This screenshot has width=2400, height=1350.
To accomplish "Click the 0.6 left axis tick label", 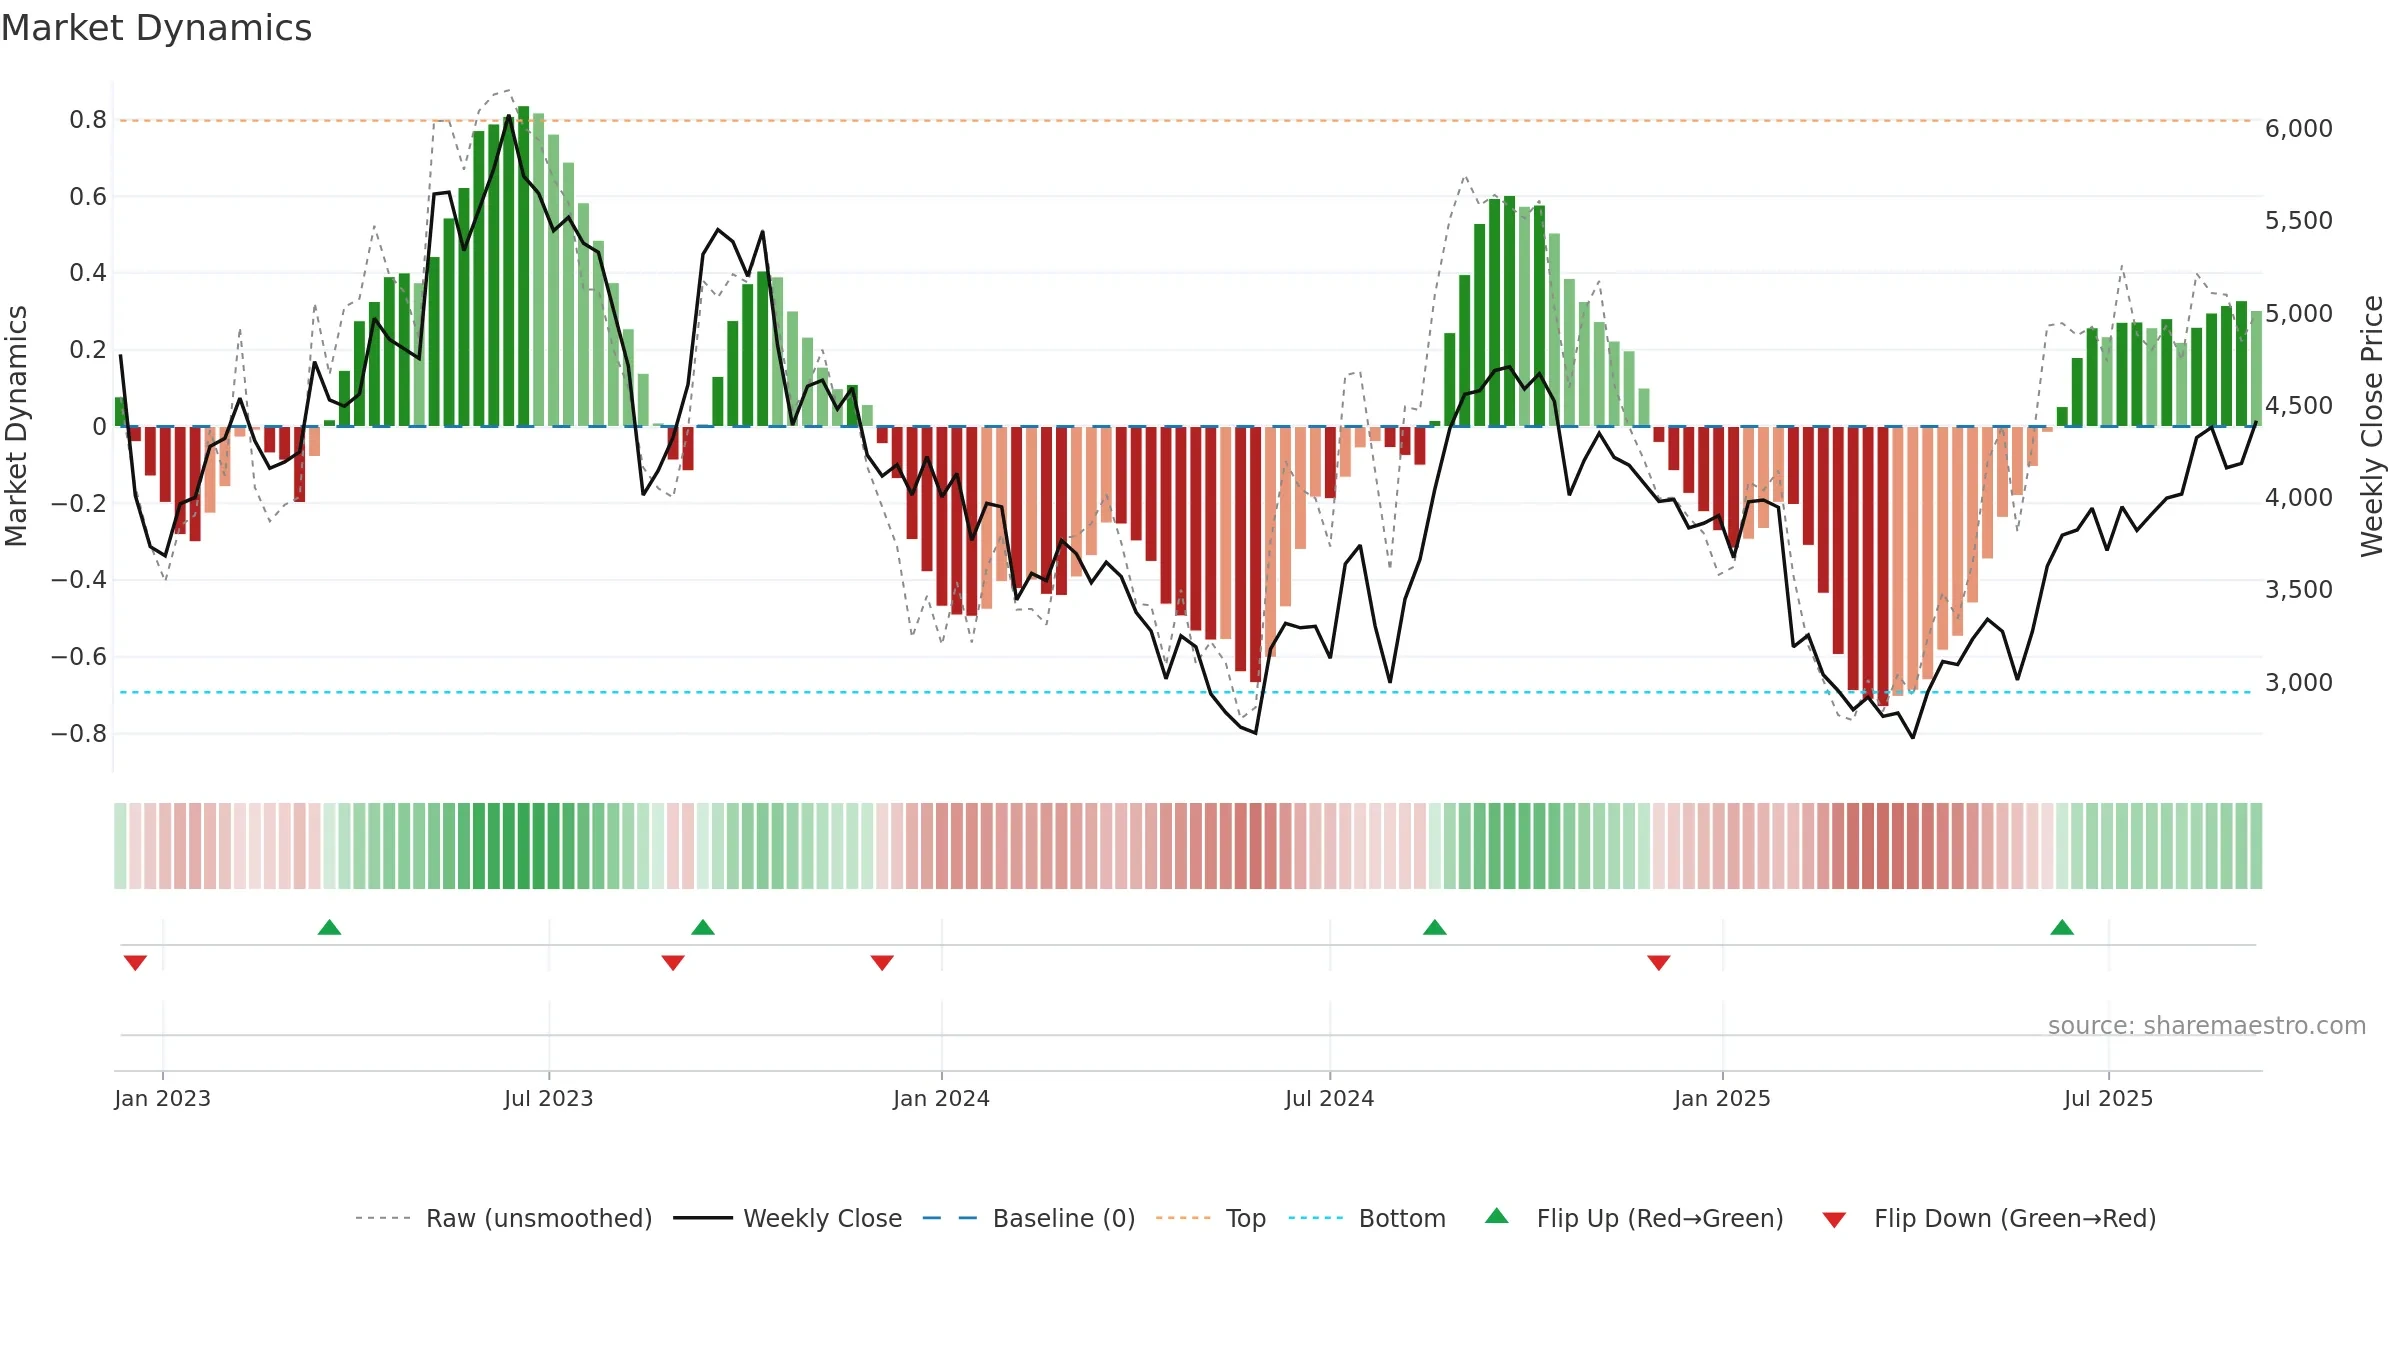I will pos(88,197).
